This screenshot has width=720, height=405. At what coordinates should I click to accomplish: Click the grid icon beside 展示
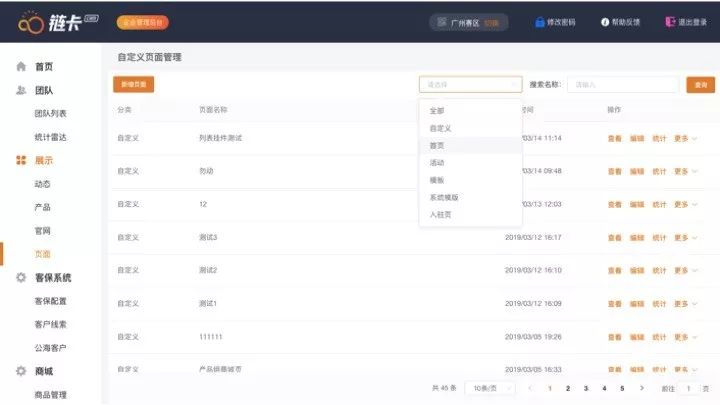21,160
